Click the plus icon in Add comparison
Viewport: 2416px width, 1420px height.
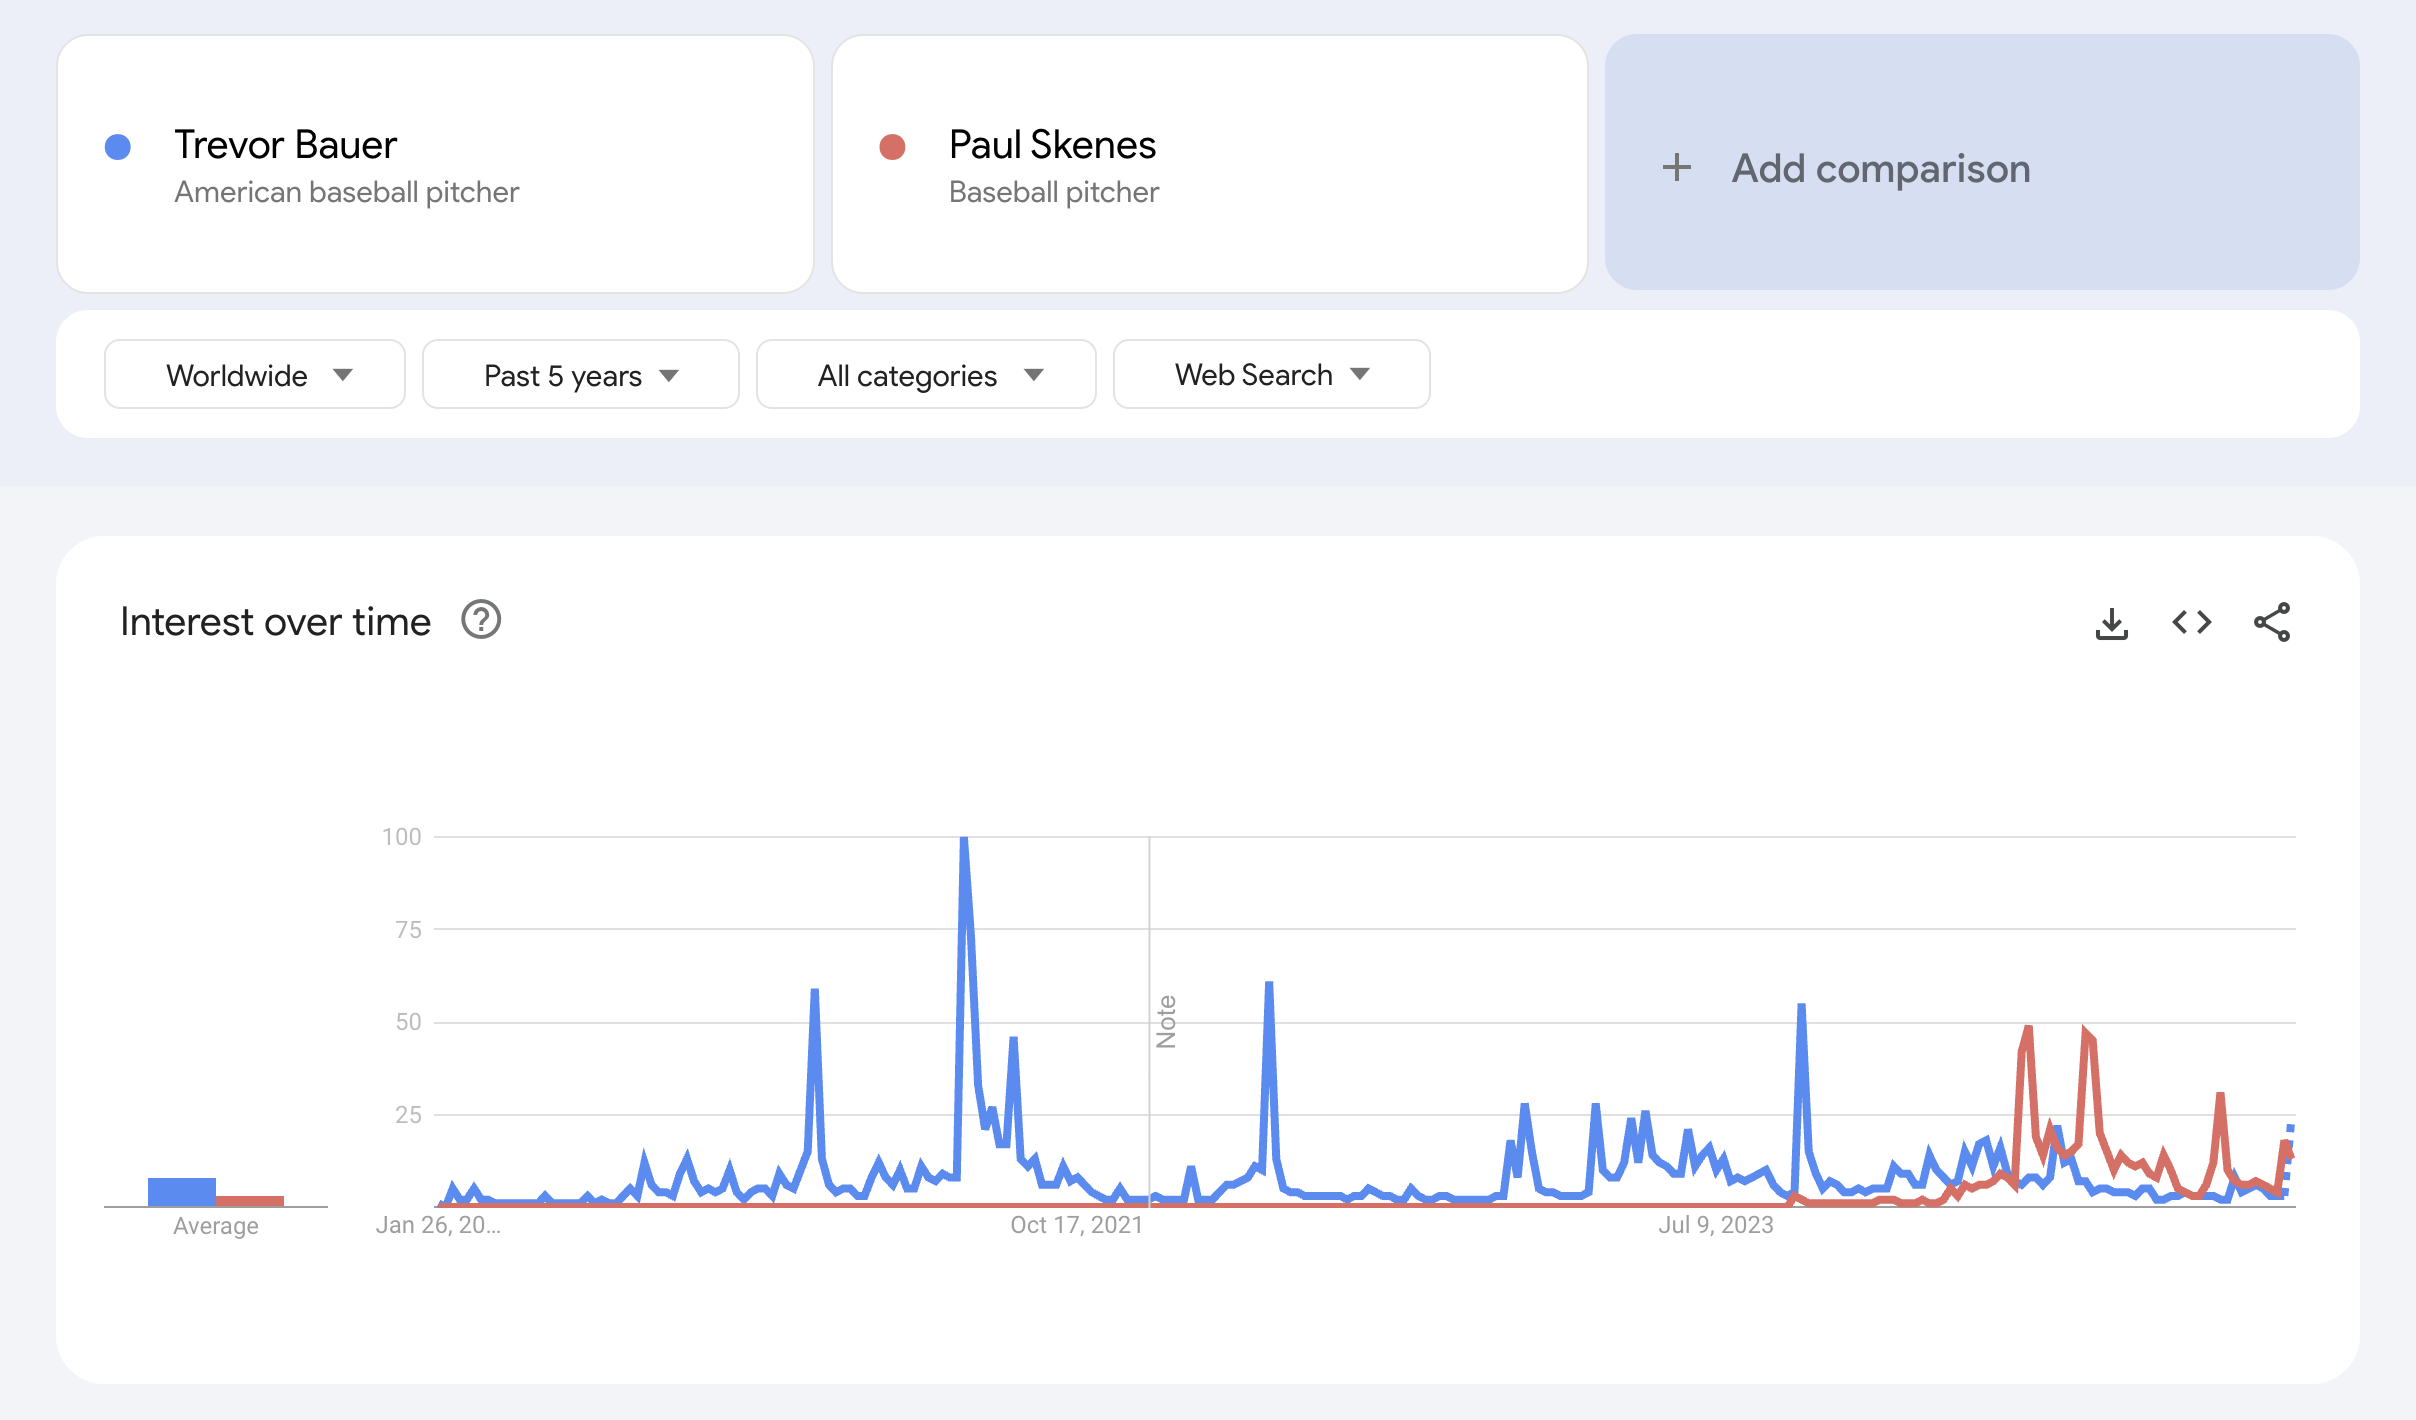(1677, 168)
